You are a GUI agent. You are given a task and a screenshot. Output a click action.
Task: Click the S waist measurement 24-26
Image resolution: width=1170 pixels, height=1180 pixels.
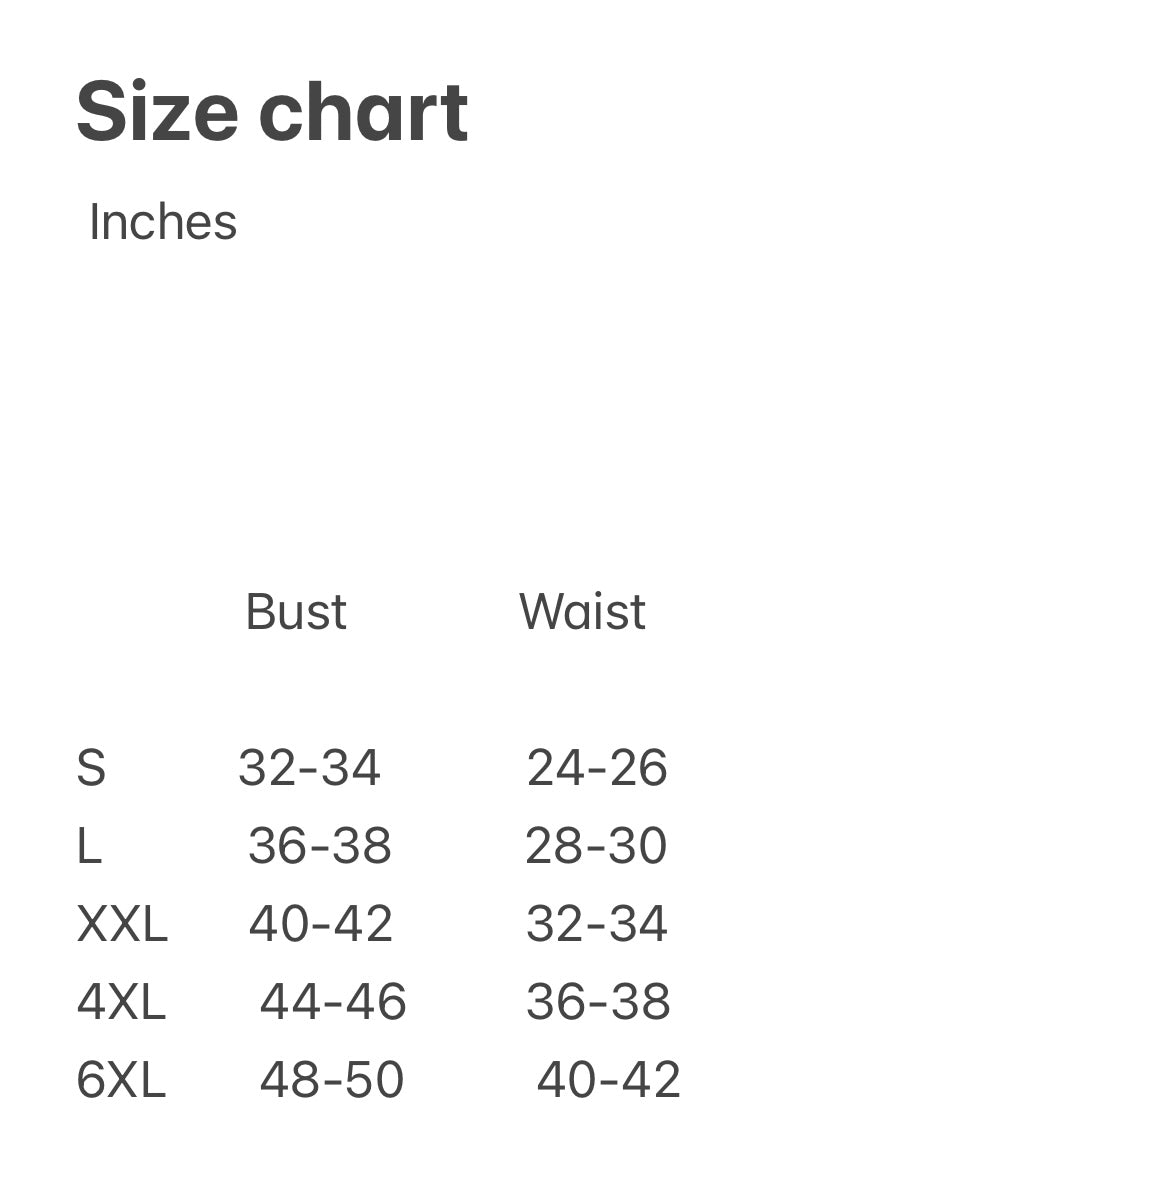(597, 768)
